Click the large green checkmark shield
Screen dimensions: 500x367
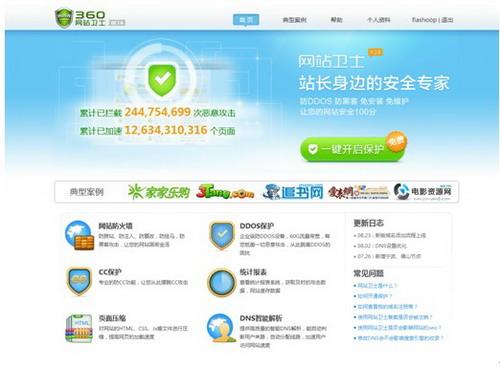[162, 80]
